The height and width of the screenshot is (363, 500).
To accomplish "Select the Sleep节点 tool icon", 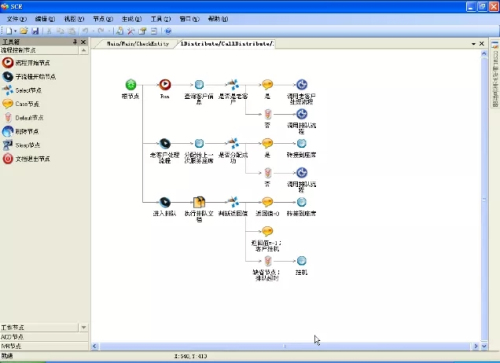I will (7, 145).
